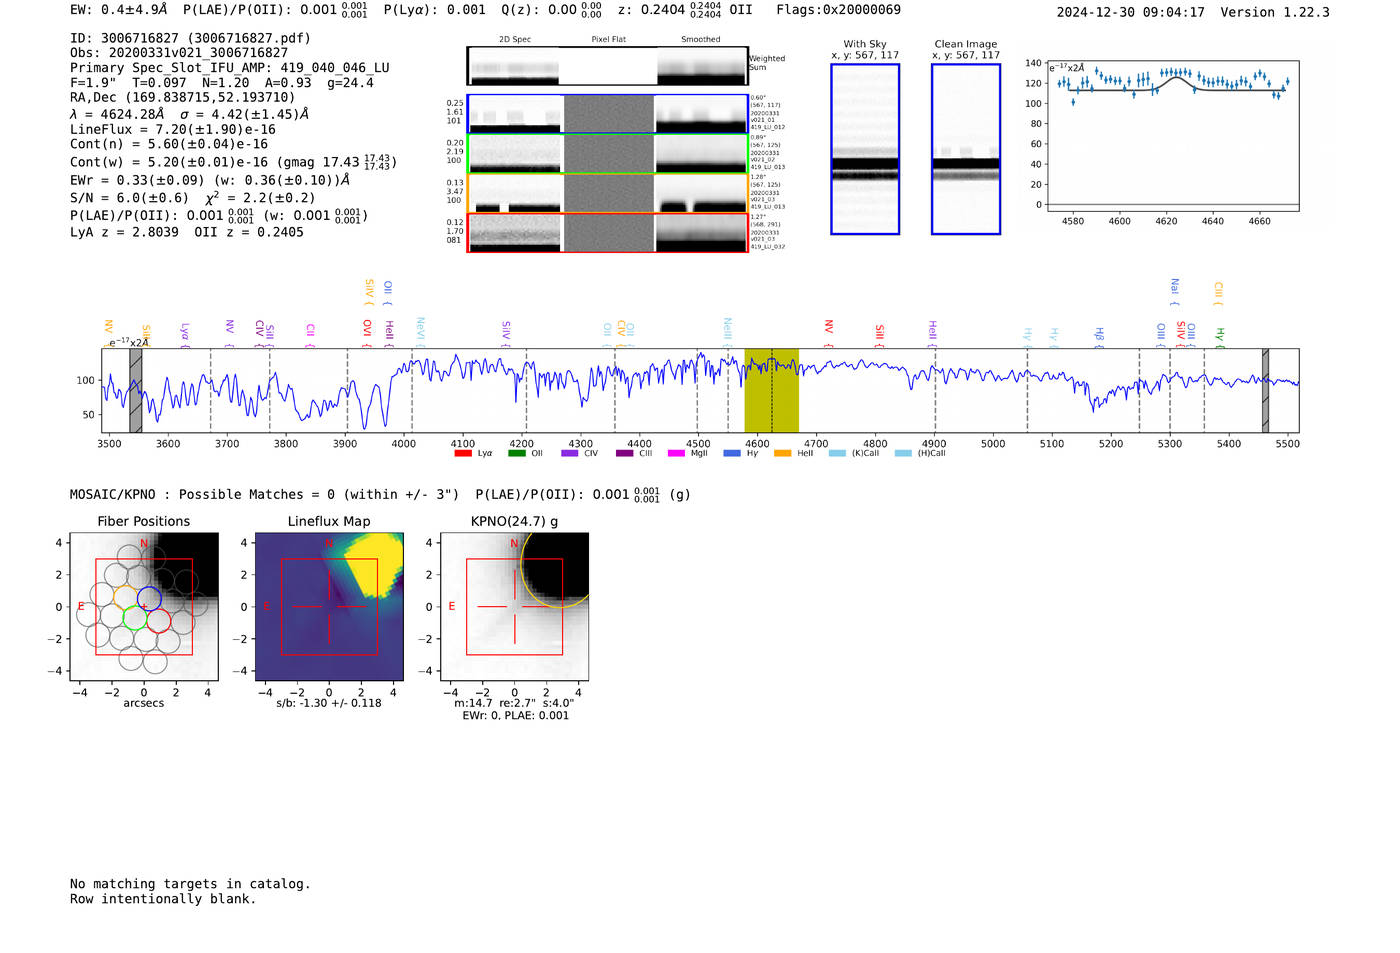This screenshot has width=1400, height=953.
Task: Click the 'Weighted Sum' label
Action: [767, 63]
